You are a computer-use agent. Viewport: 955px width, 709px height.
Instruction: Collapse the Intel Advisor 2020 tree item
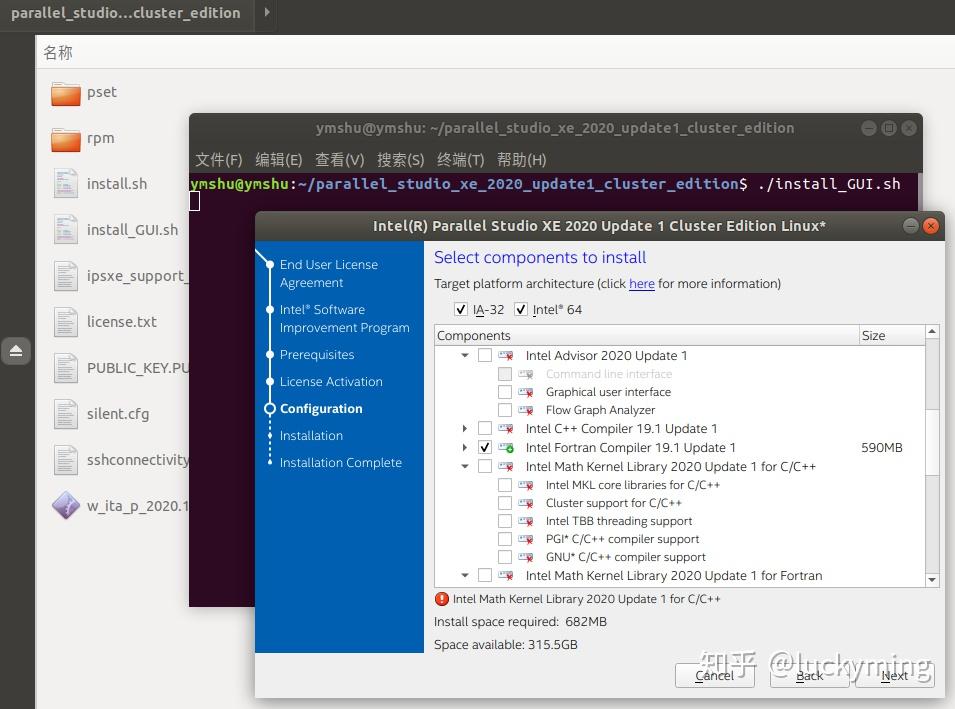pyautogui.click(x=464, y=355)
